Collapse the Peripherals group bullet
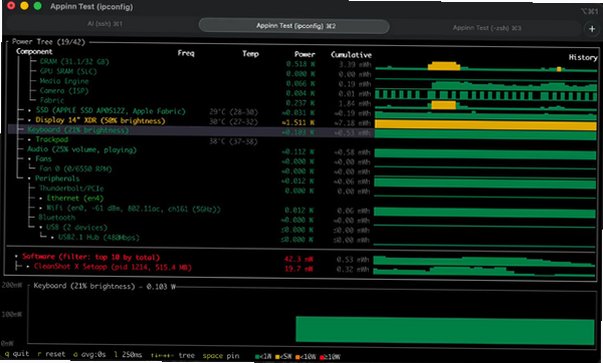603x363 pixels. [29, 179]
